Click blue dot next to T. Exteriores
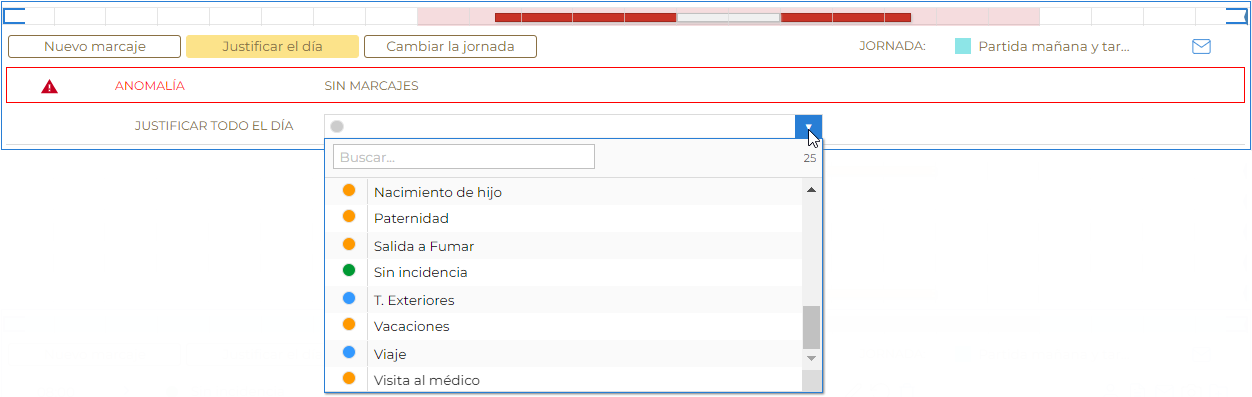Image resolution: width=1252 pixels, height=397 pixels. [x=349, y=298]
